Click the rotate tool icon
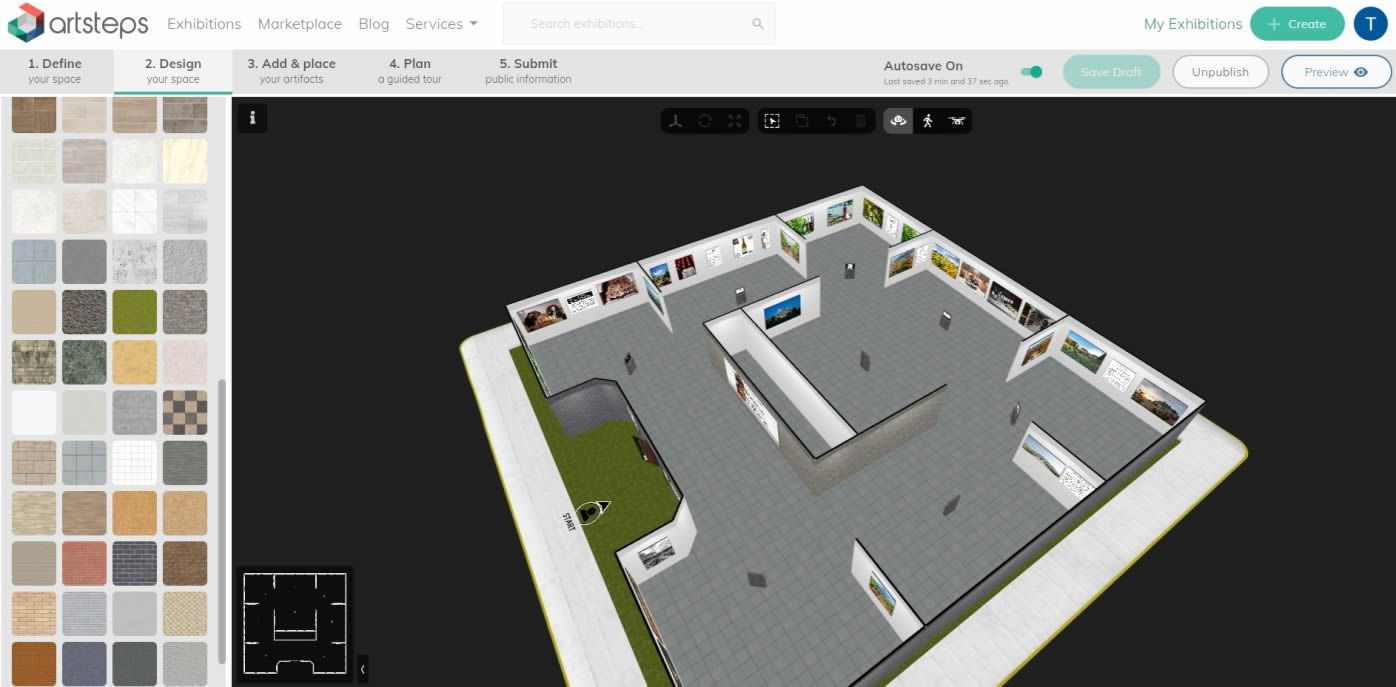Image resolution: width=1396 pixels, height=687 pixels. (705, 121)
